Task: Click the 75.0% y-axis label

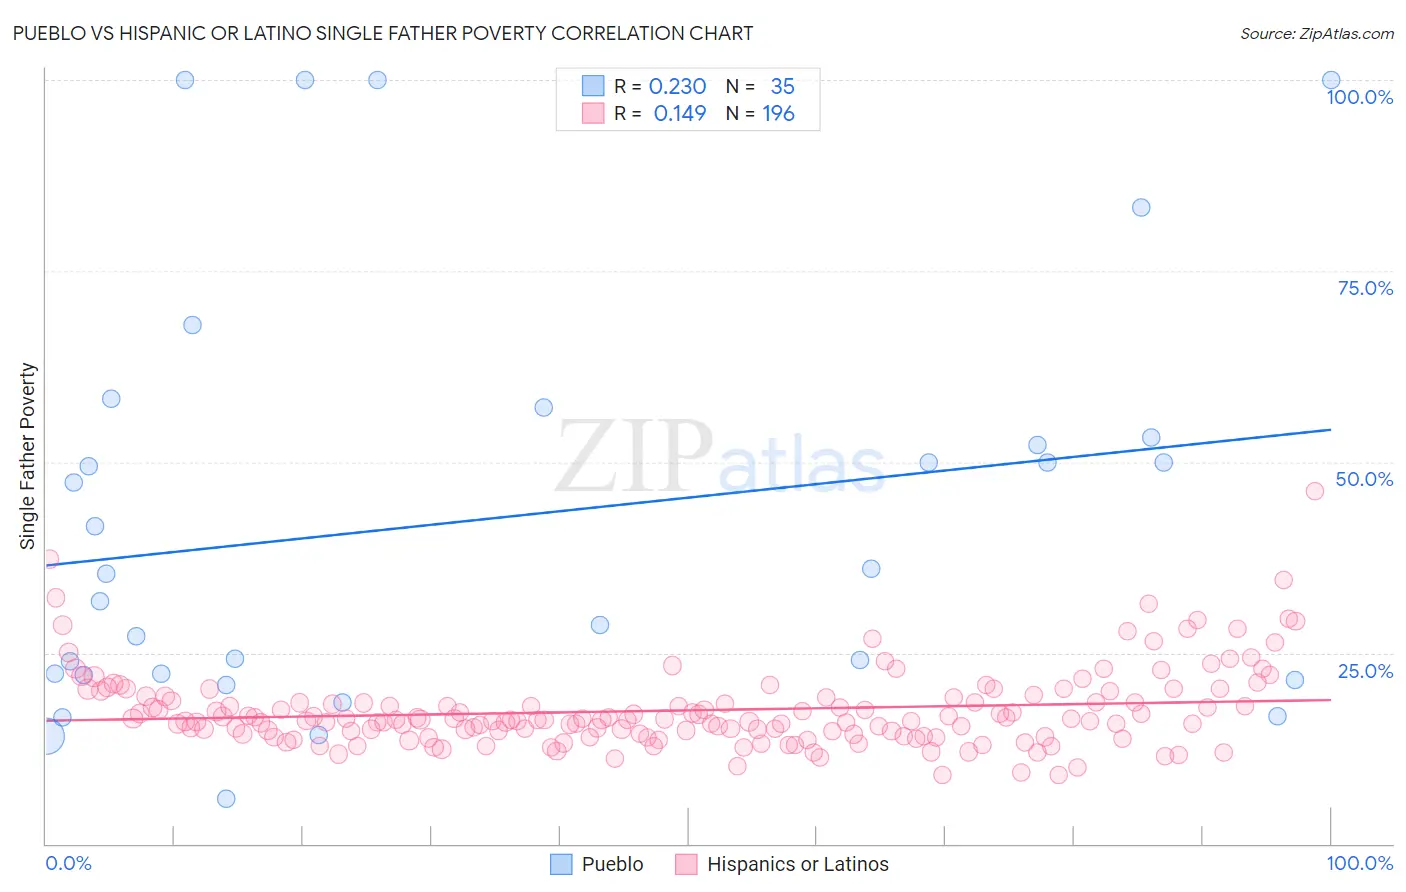Action: (x=1365, y=288)
